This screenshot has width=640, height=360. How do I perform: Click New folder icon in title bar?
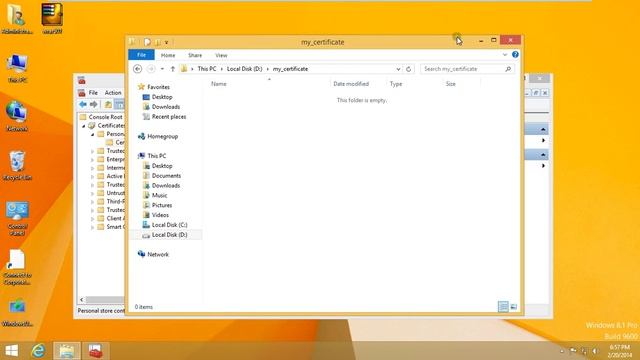coord(158,42)
